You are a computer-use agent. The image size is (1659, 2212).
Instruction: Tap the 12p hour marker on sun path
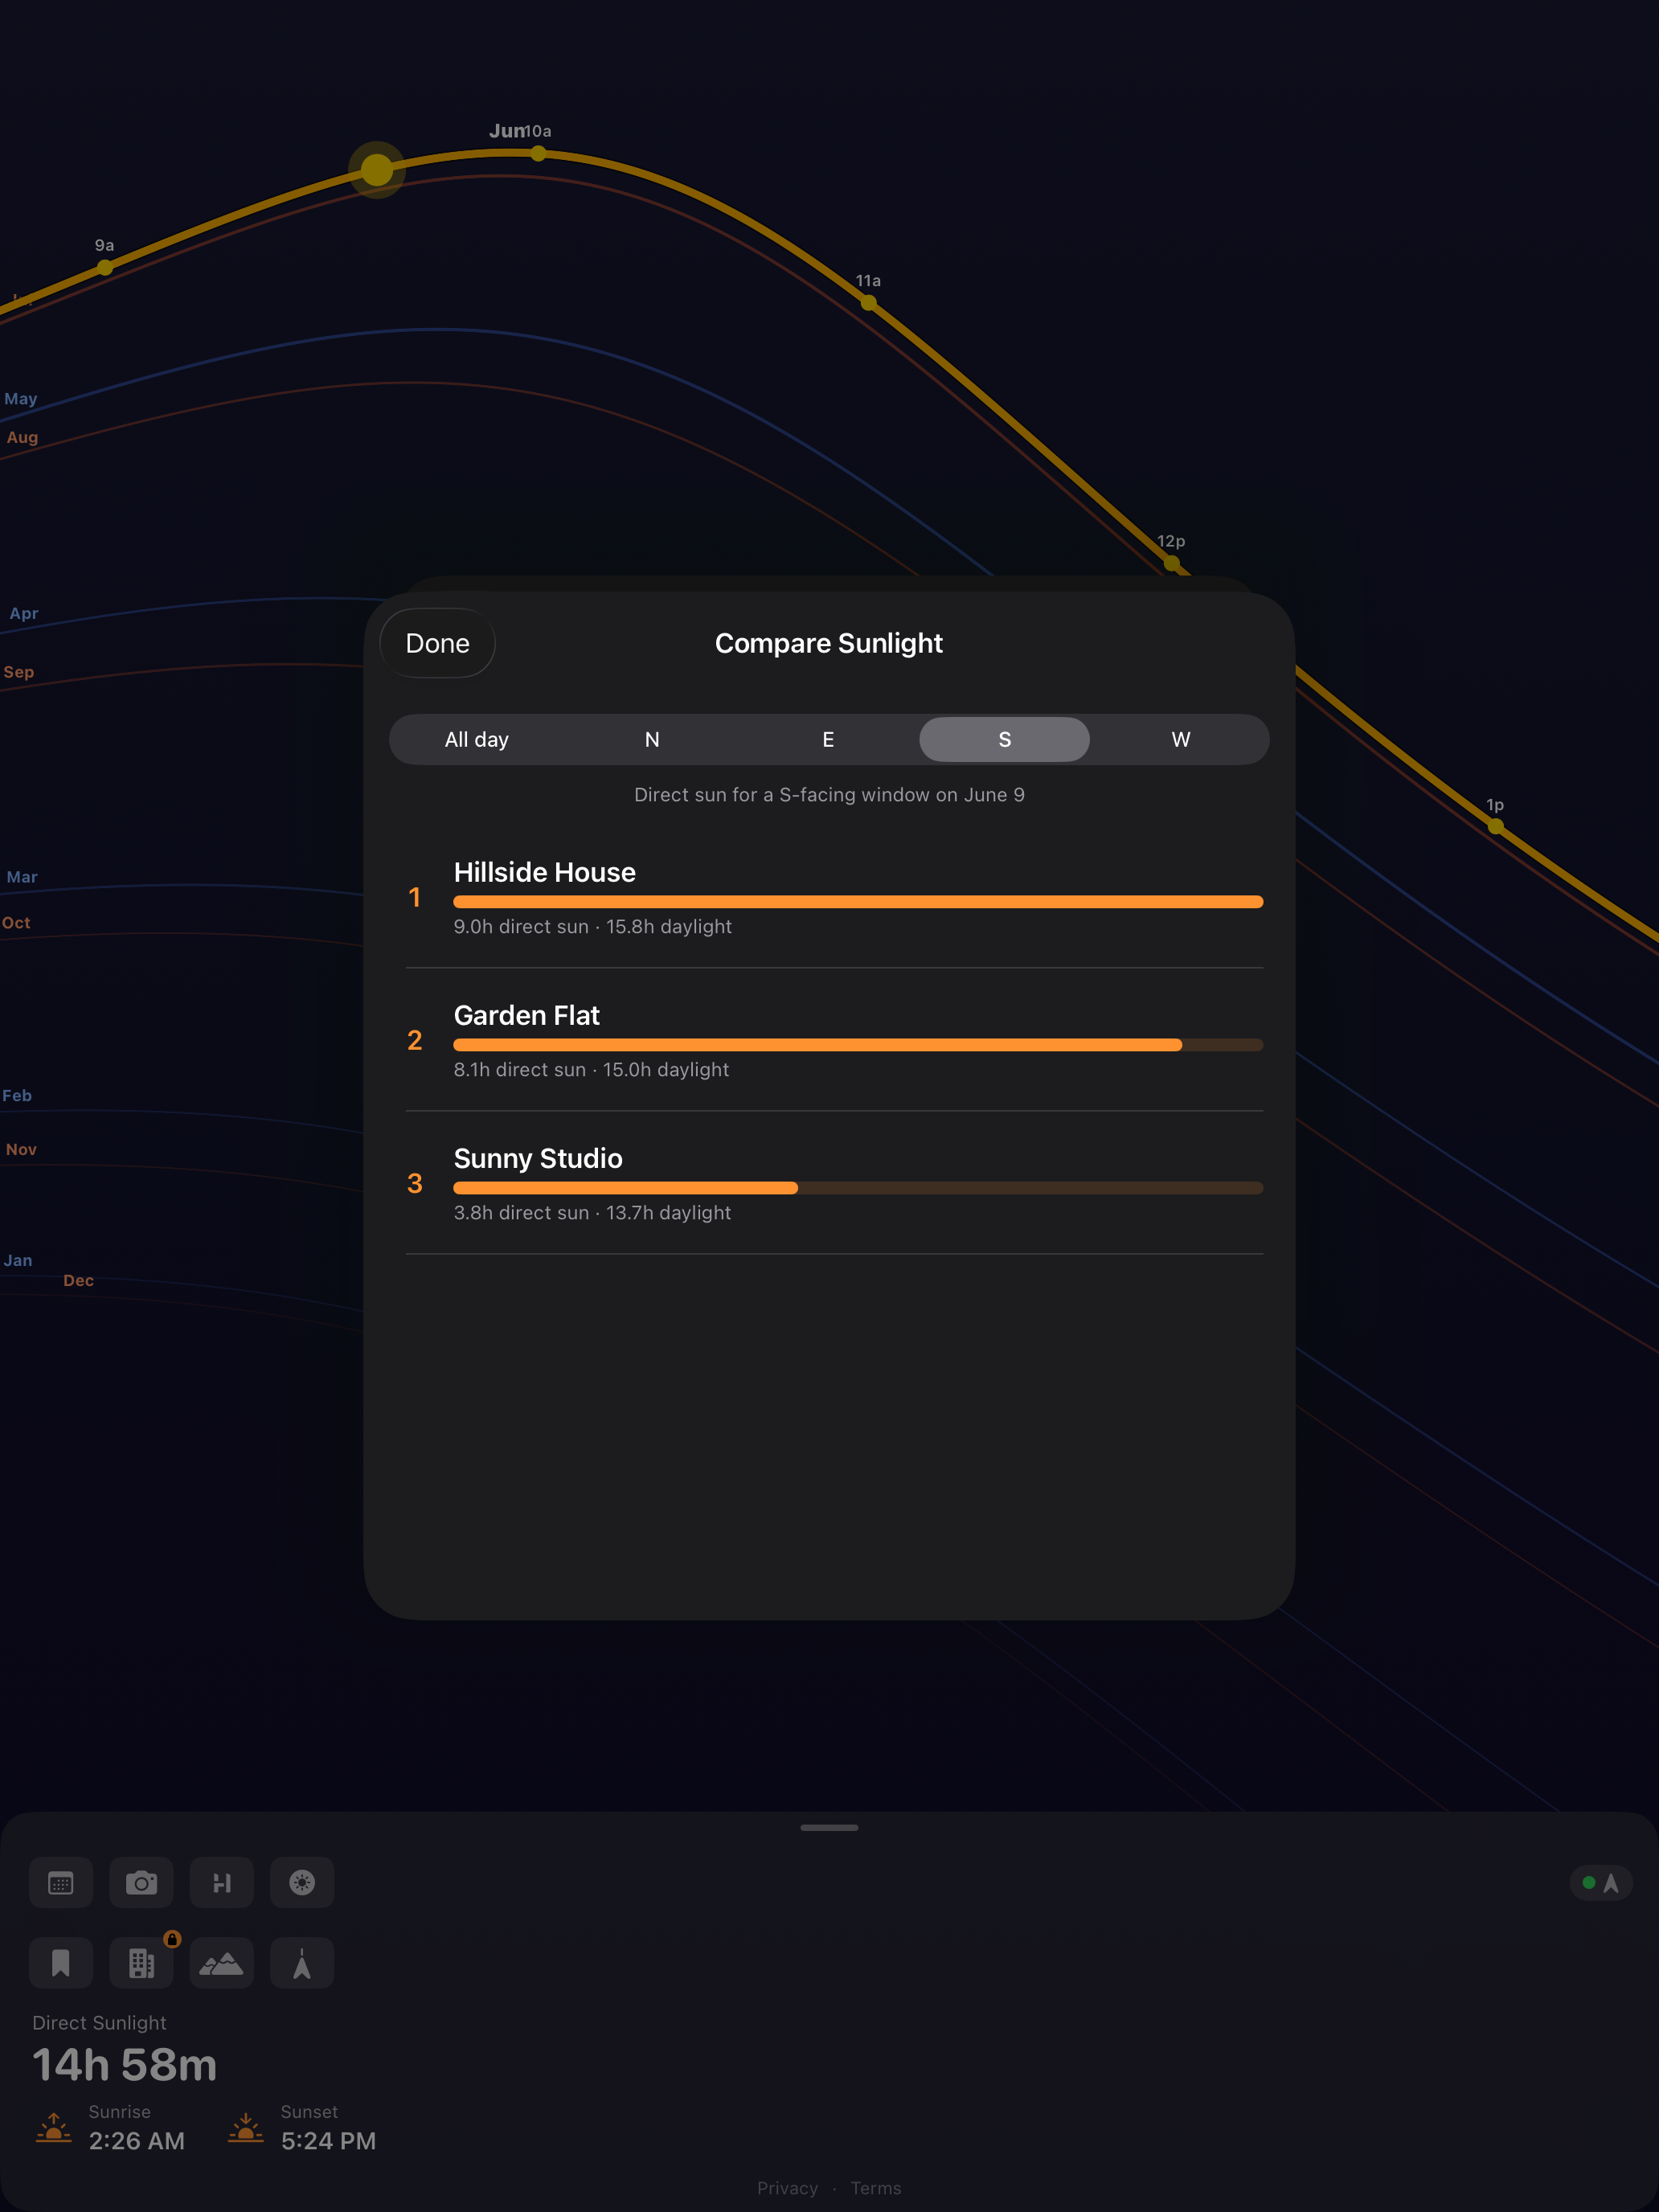(1172, 563)
